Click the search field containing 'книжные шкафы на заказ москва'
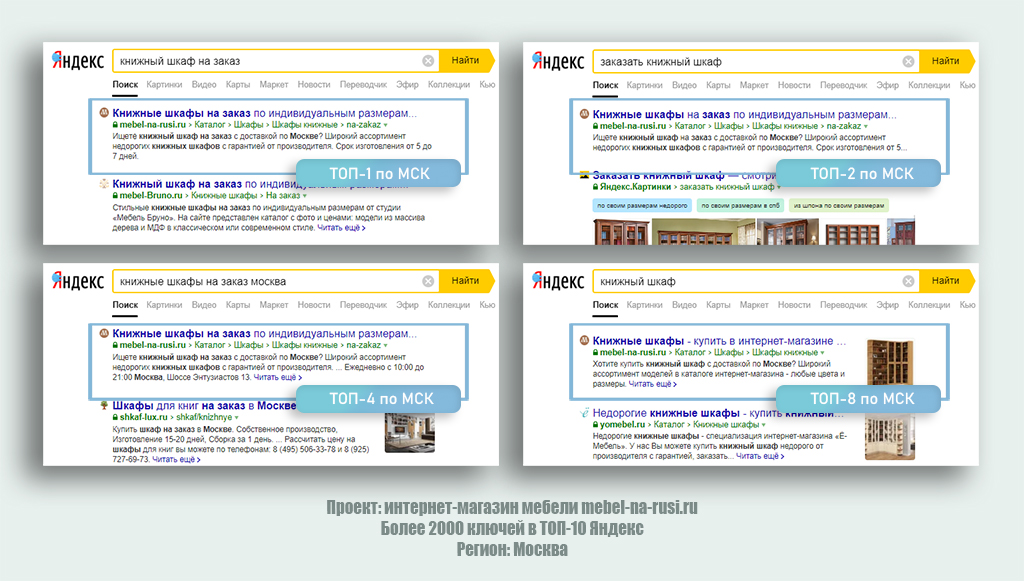Image resolution: width=1024 pixels, height=581 pixels. 276,281
